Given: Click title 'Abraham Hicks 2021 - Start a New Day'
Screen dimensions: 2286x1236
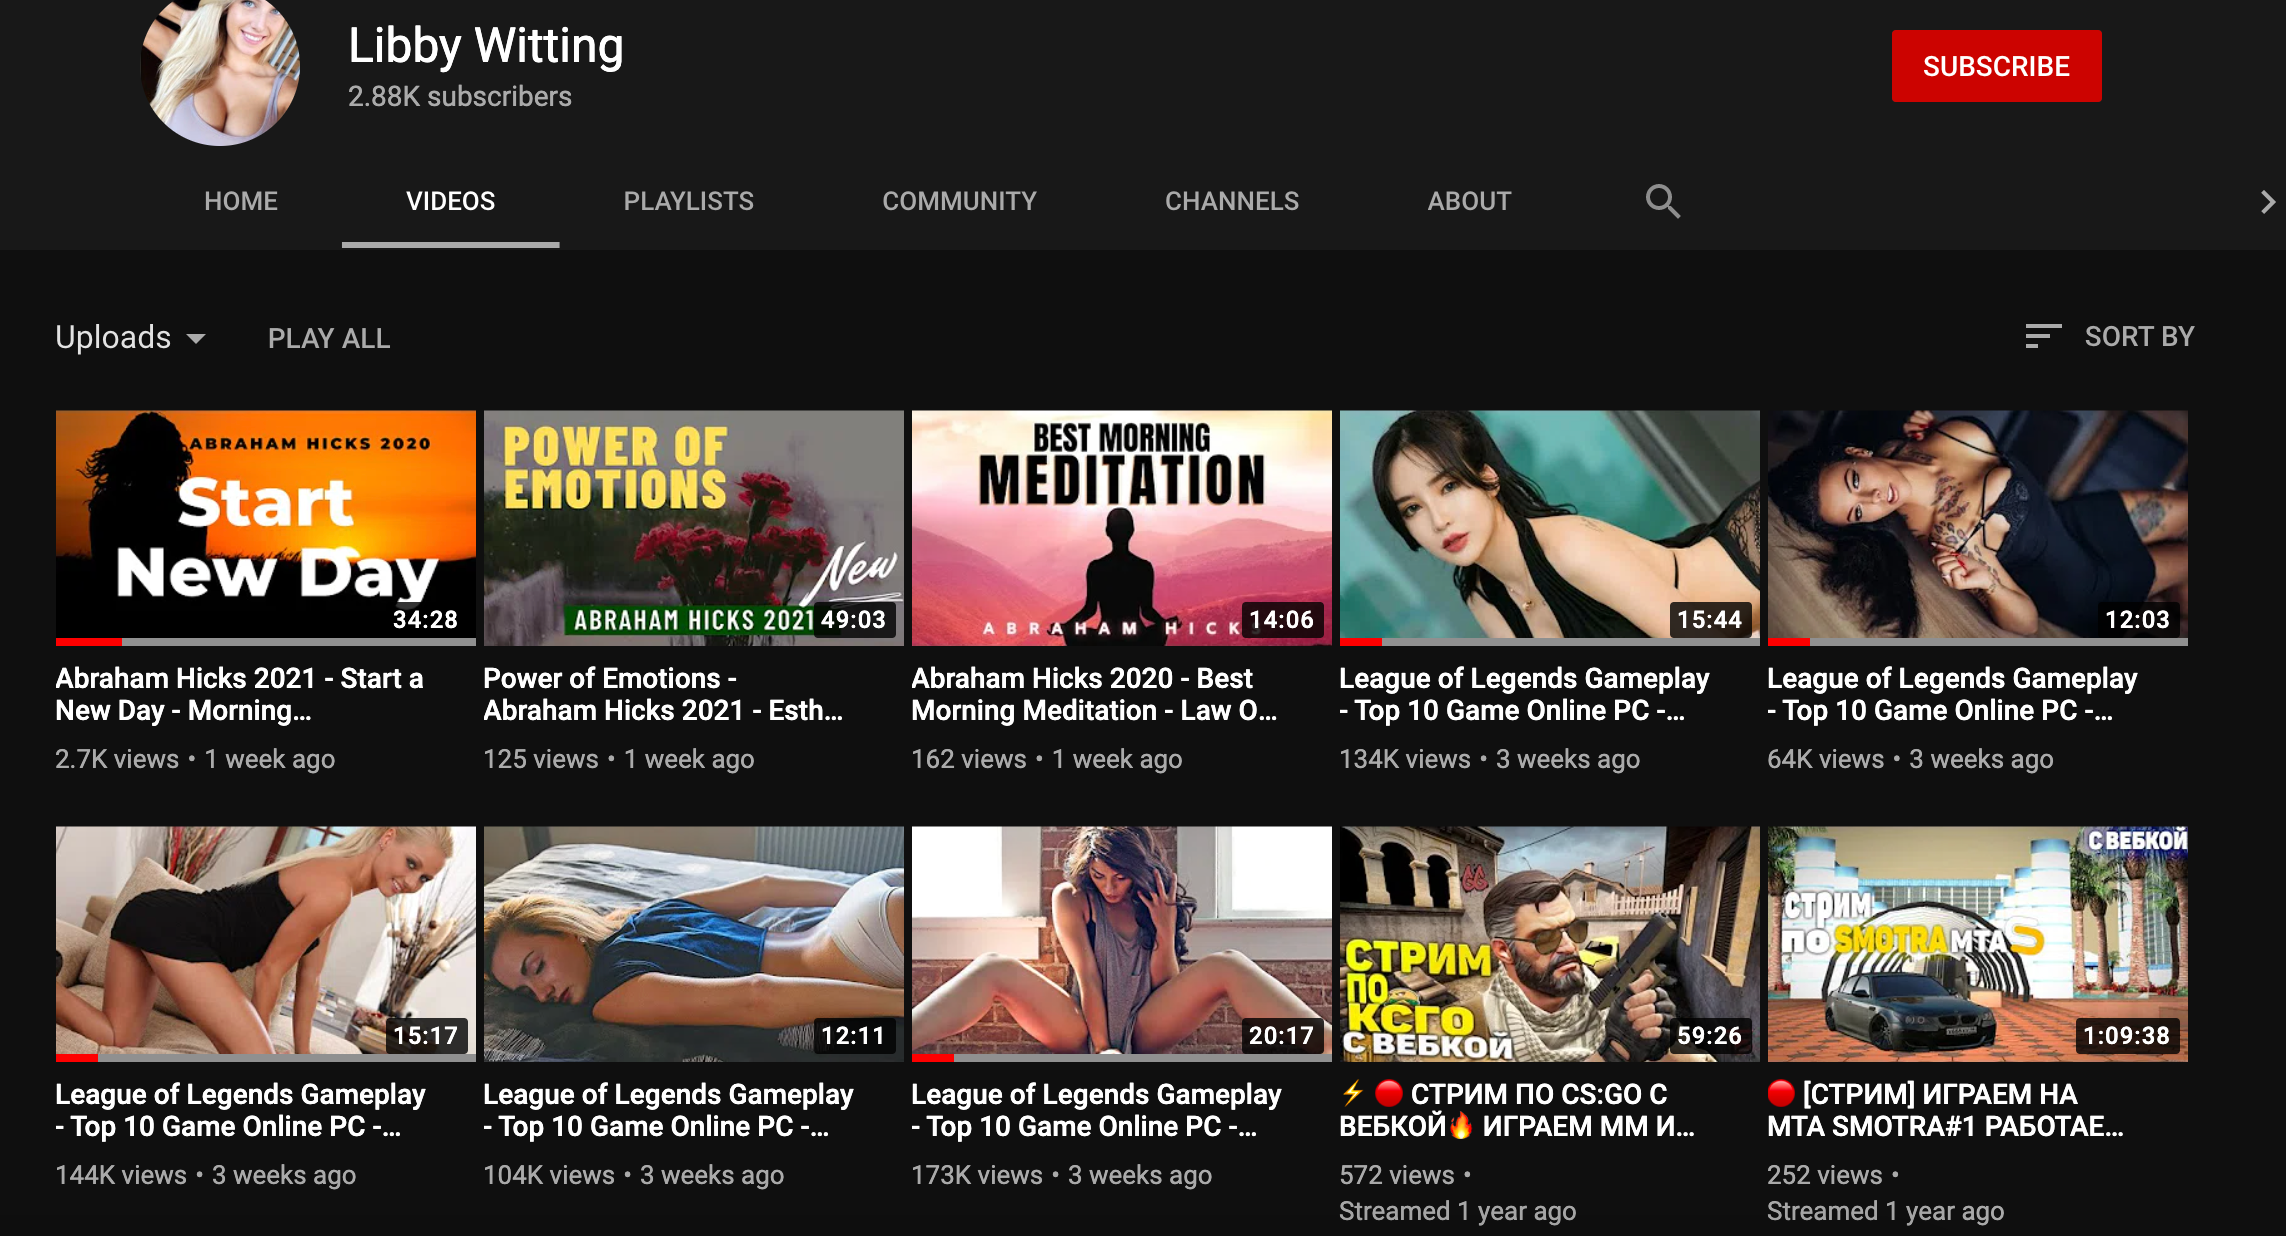Looking at the screenshot, I should [x=240, y=694].
